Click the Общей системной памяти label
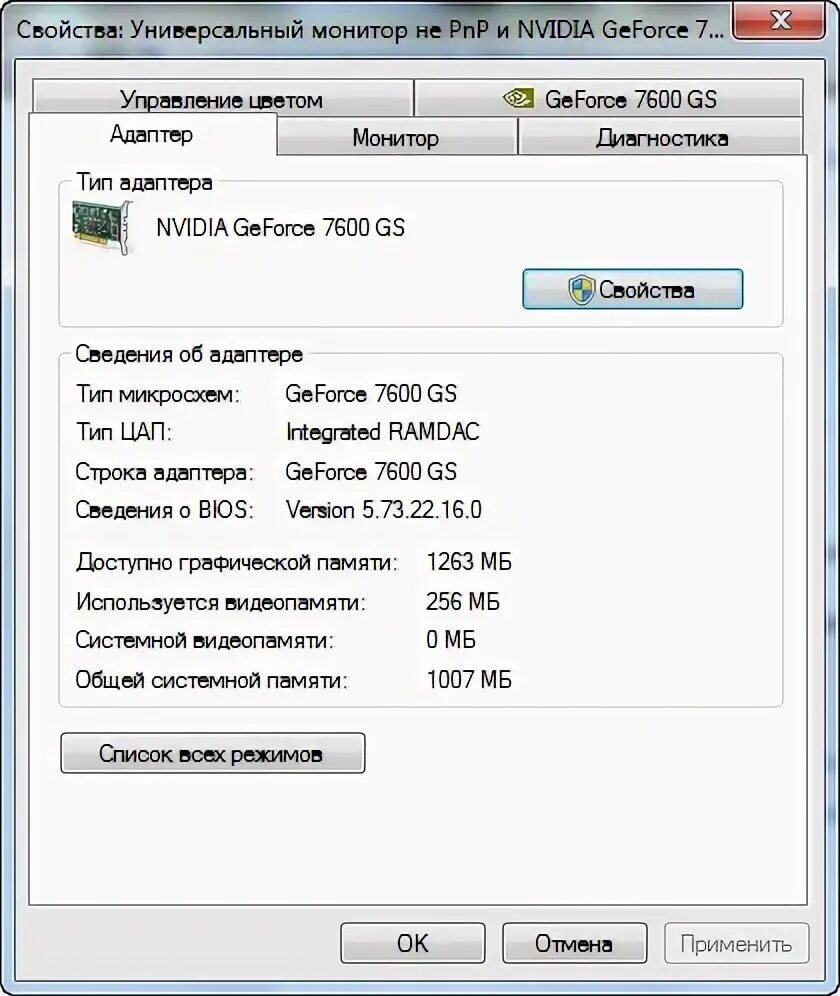Viewport: 840px width, 996px height. tap(212, 680)
